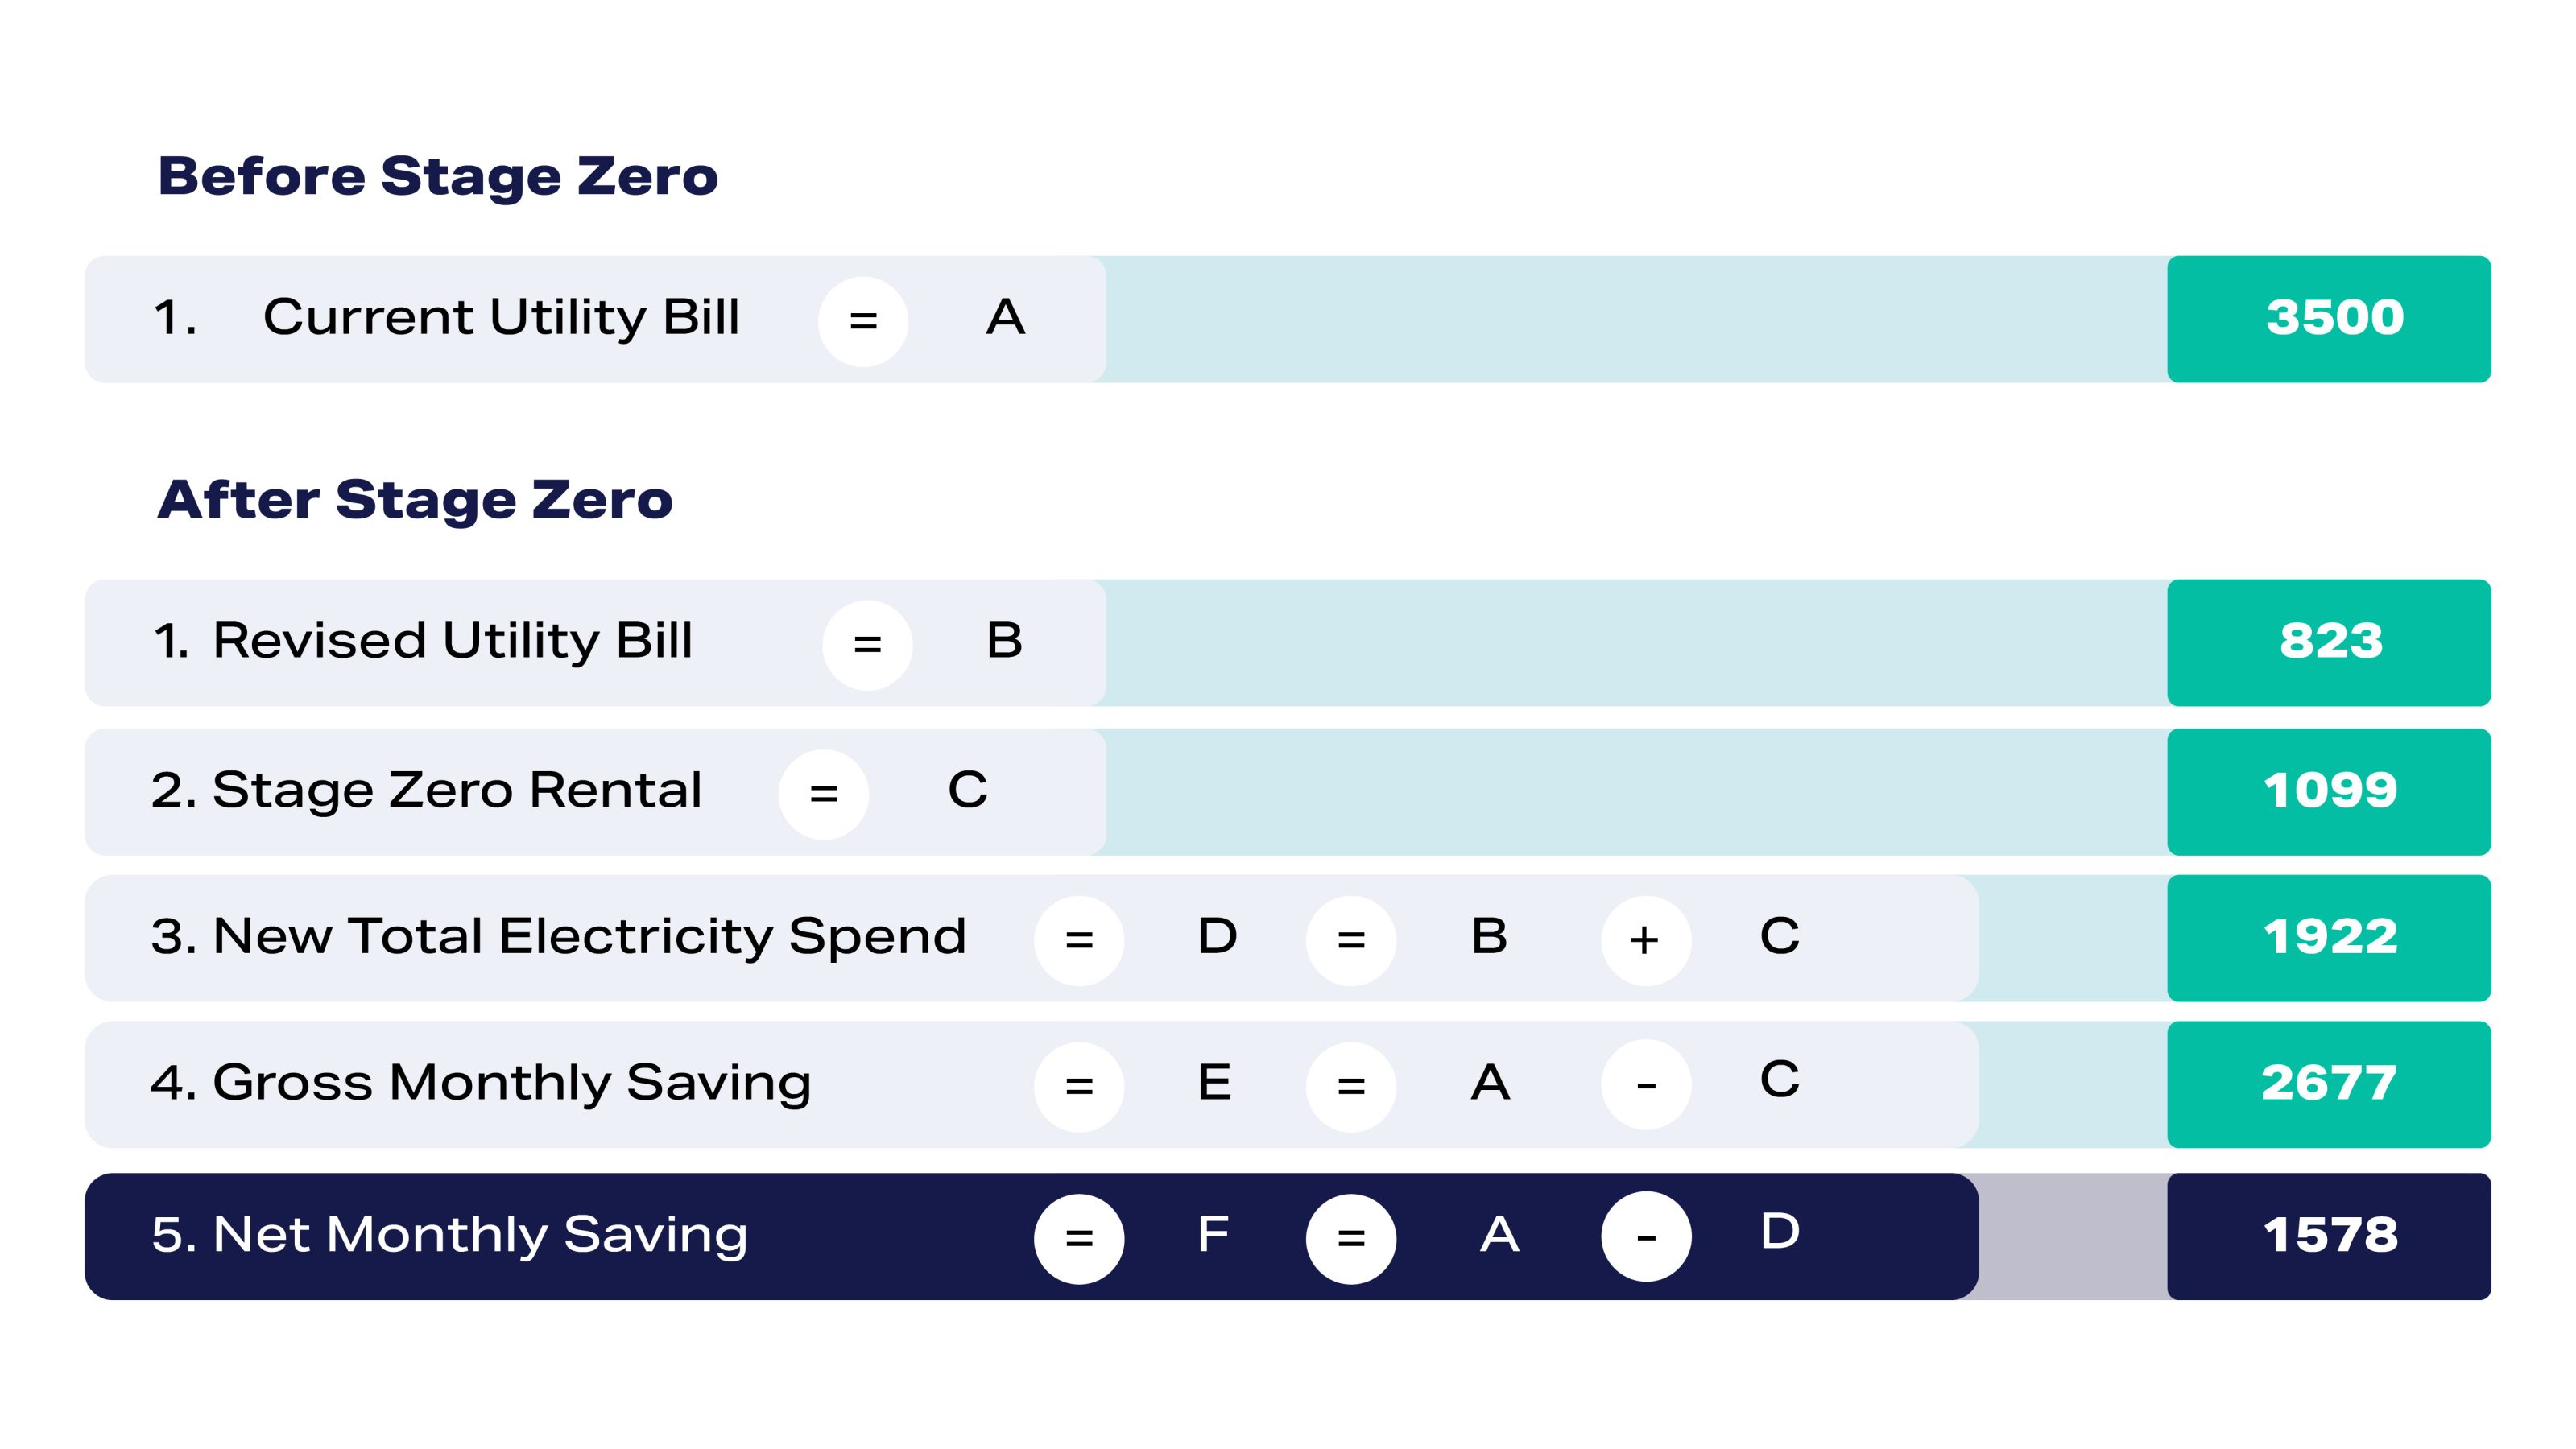
Task: Select the 2677 gross saving value
Action: click(x=2328, y=1084)
